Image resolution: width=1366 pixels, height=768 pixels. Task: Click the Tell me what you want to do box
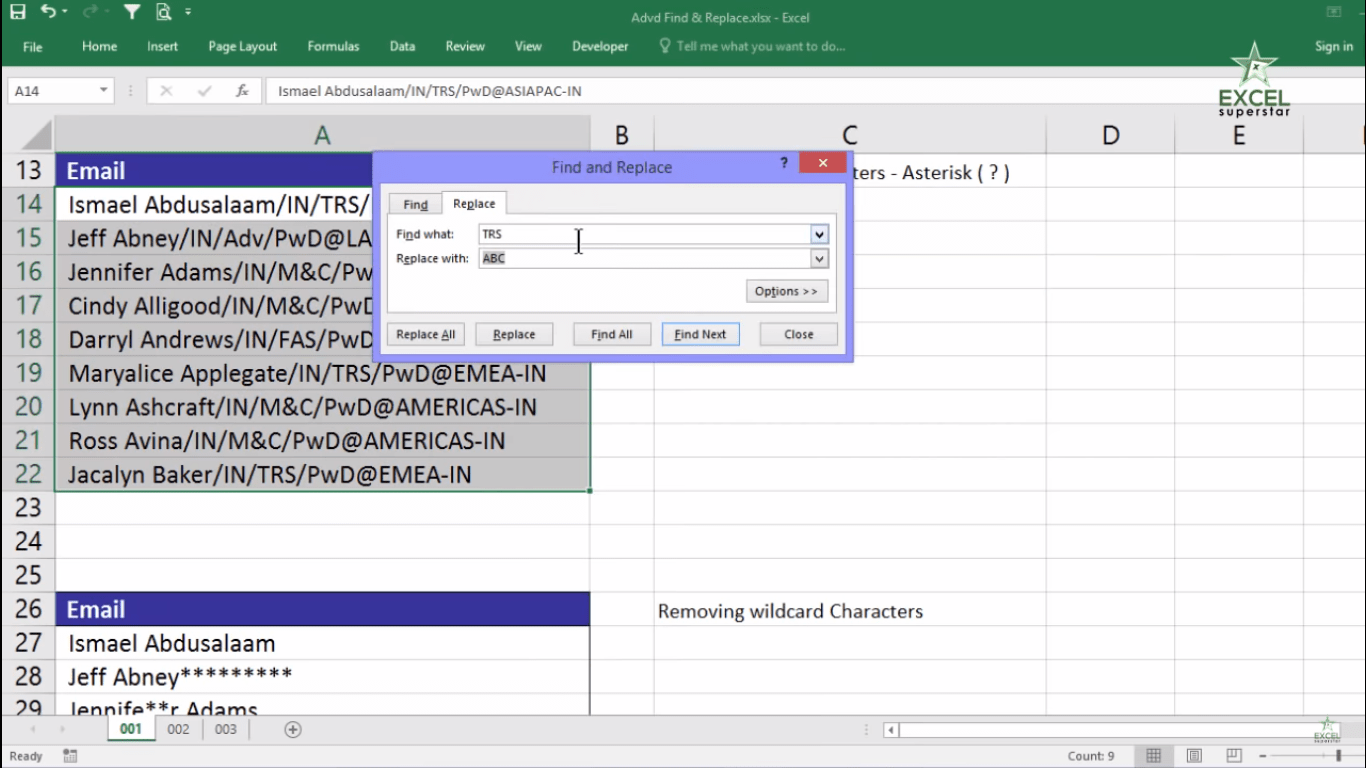pyautogui.click(x=760, y=46)
